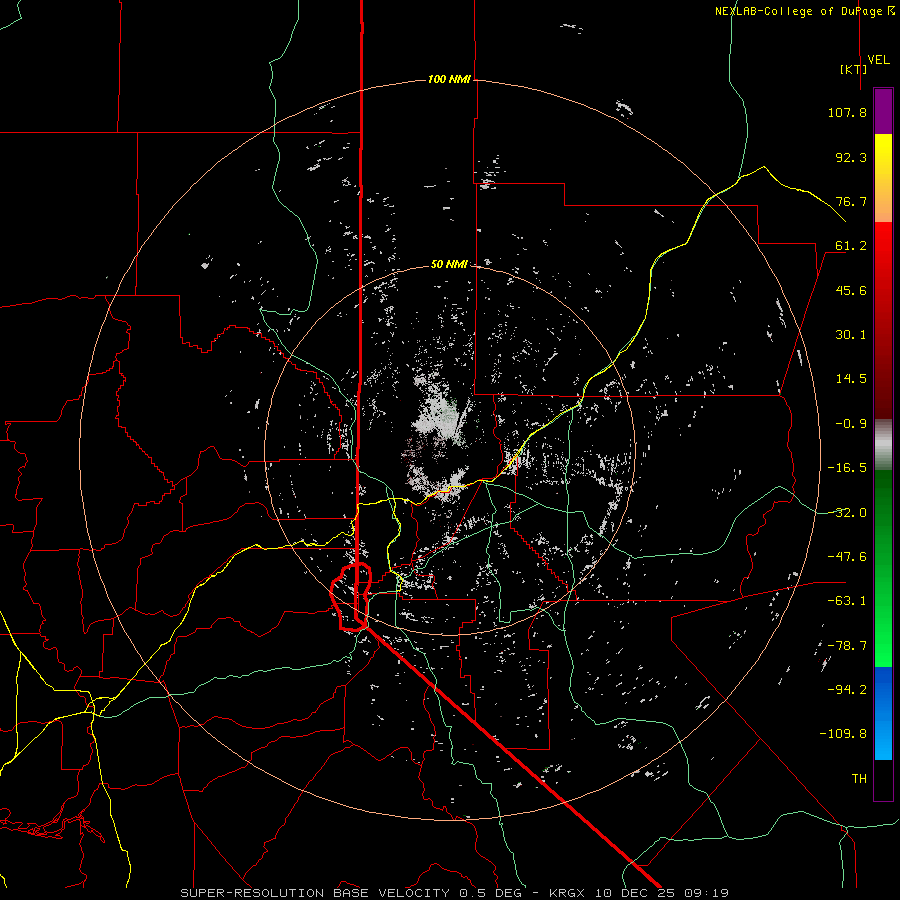Image resolution: width=900 pixels, height=900 pixels.
Task: Select the purple segment of the velocity scale
Action: [883, 111]
